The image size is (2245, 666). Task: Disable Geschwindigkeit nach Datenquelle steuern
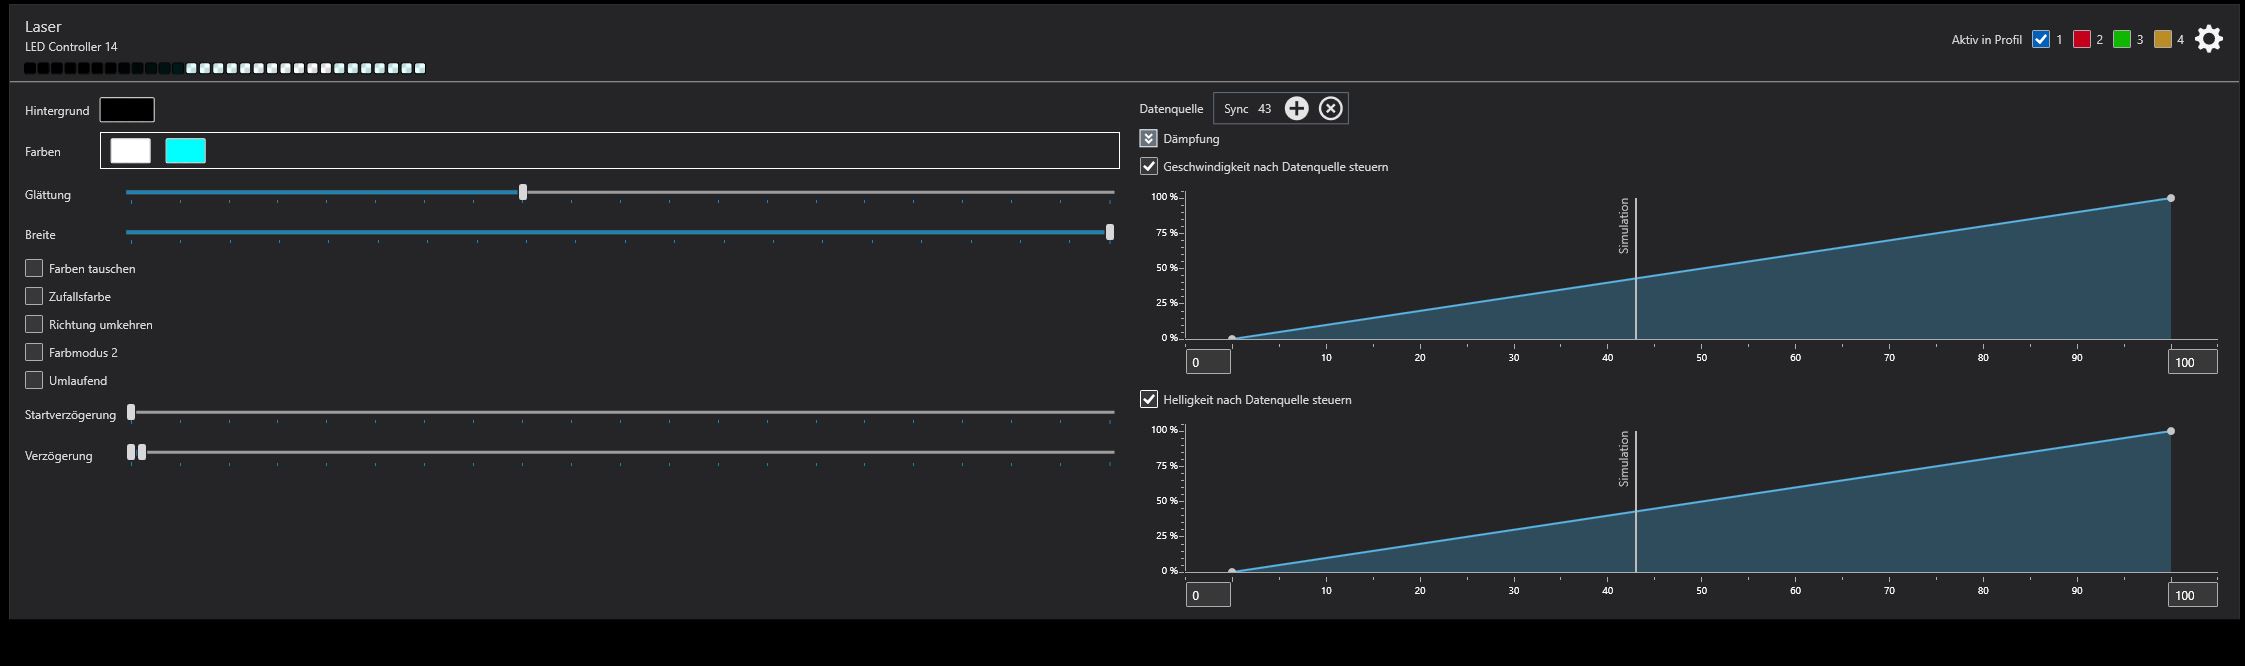[1149, 167]
